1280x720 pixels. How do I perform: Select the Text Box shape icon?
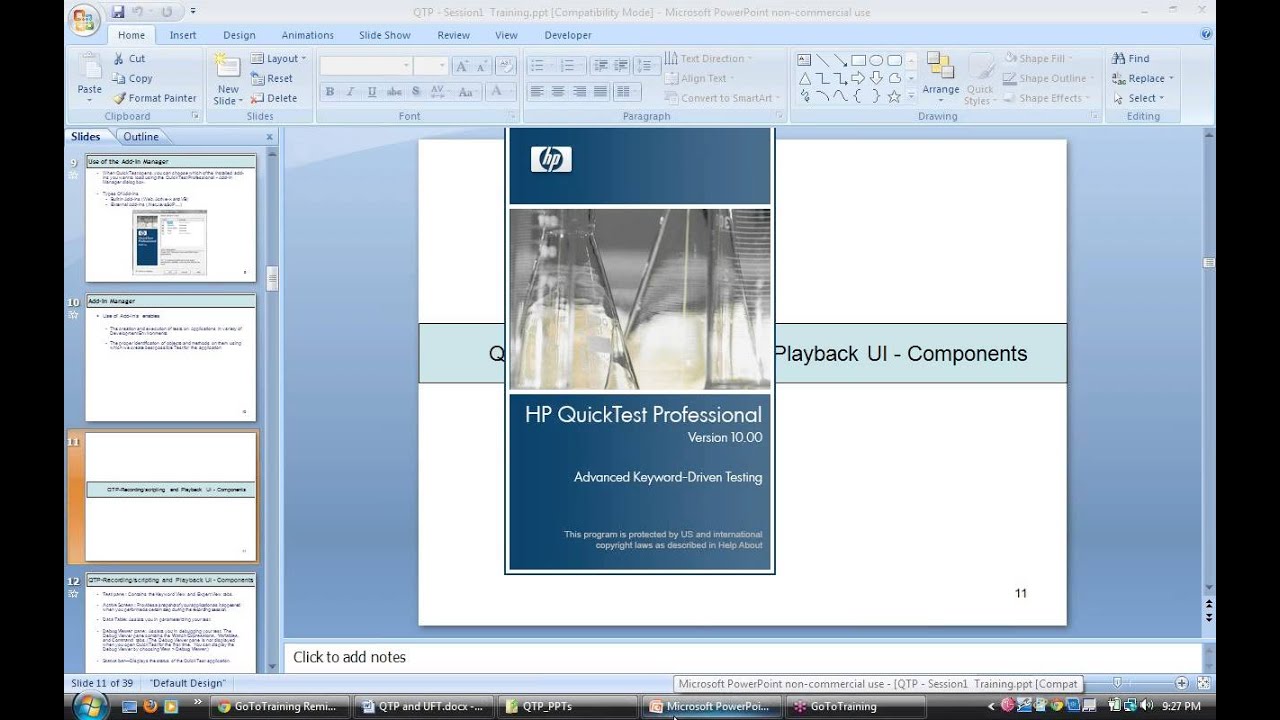pyautogui.click(x=804, y=60)
